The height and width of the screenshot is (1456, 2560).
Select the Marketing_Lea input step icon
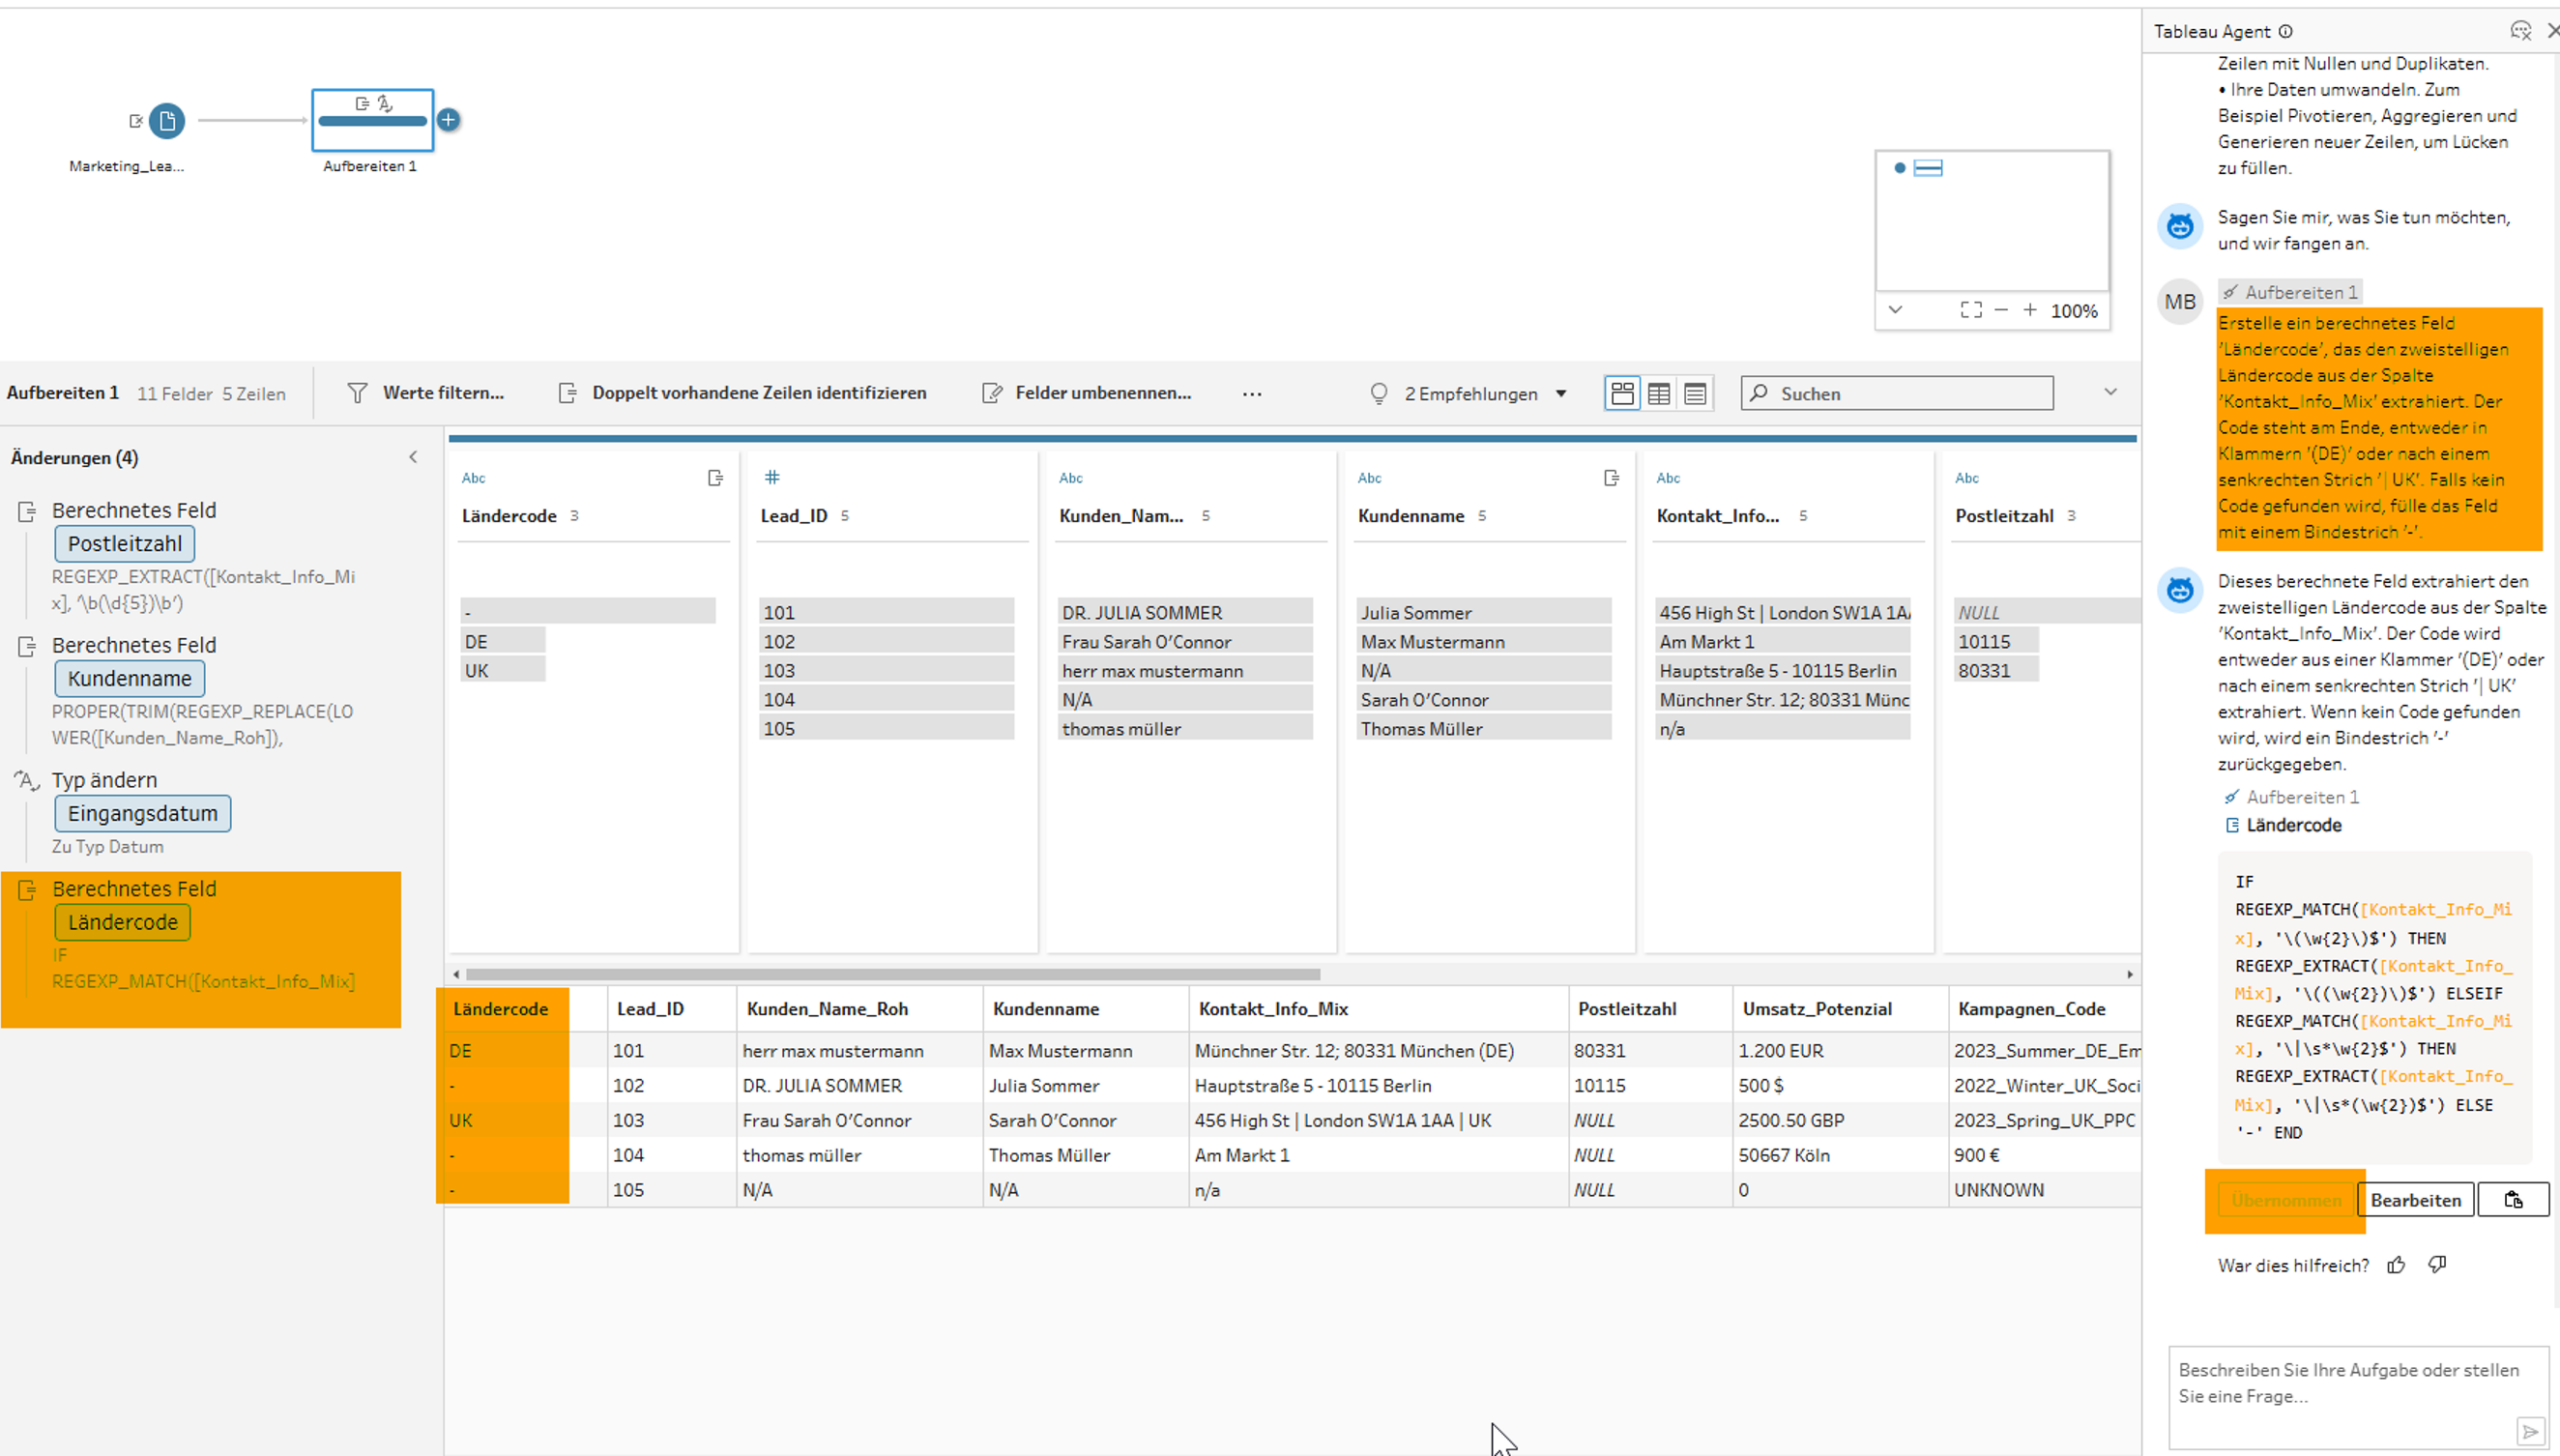[167, 121]
